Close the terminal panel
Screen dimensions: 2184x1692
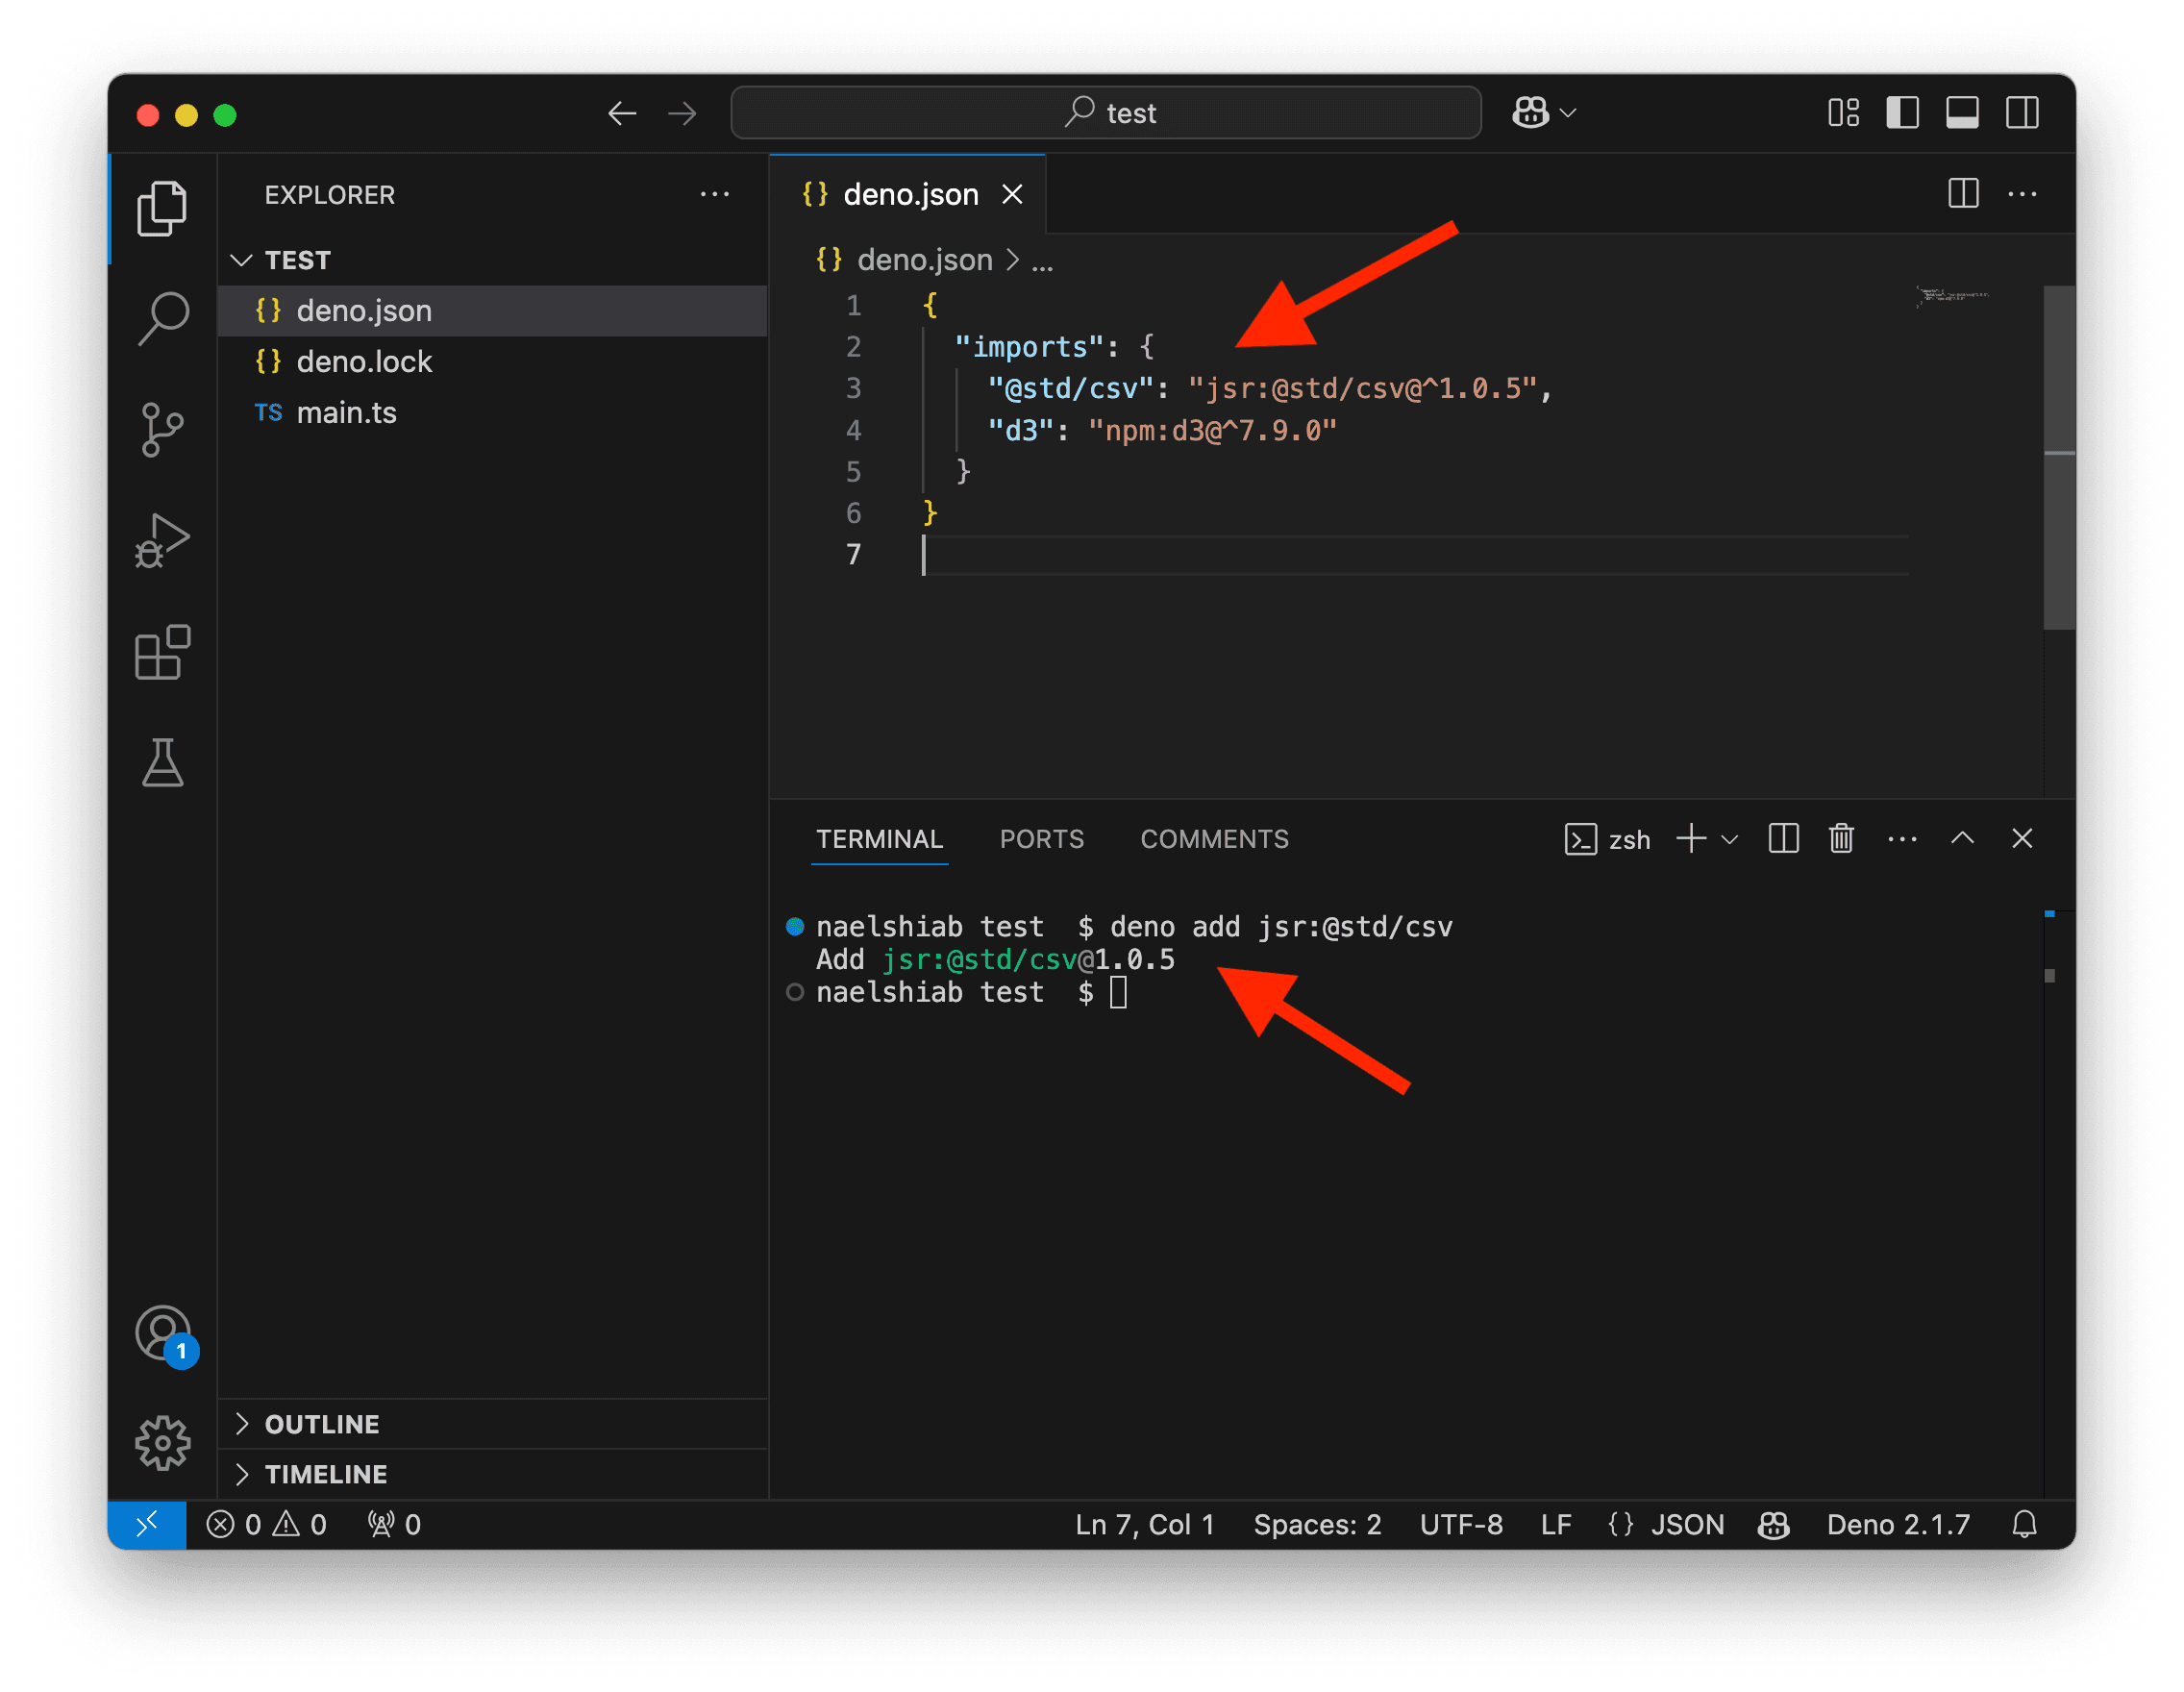pos(2022,838)
